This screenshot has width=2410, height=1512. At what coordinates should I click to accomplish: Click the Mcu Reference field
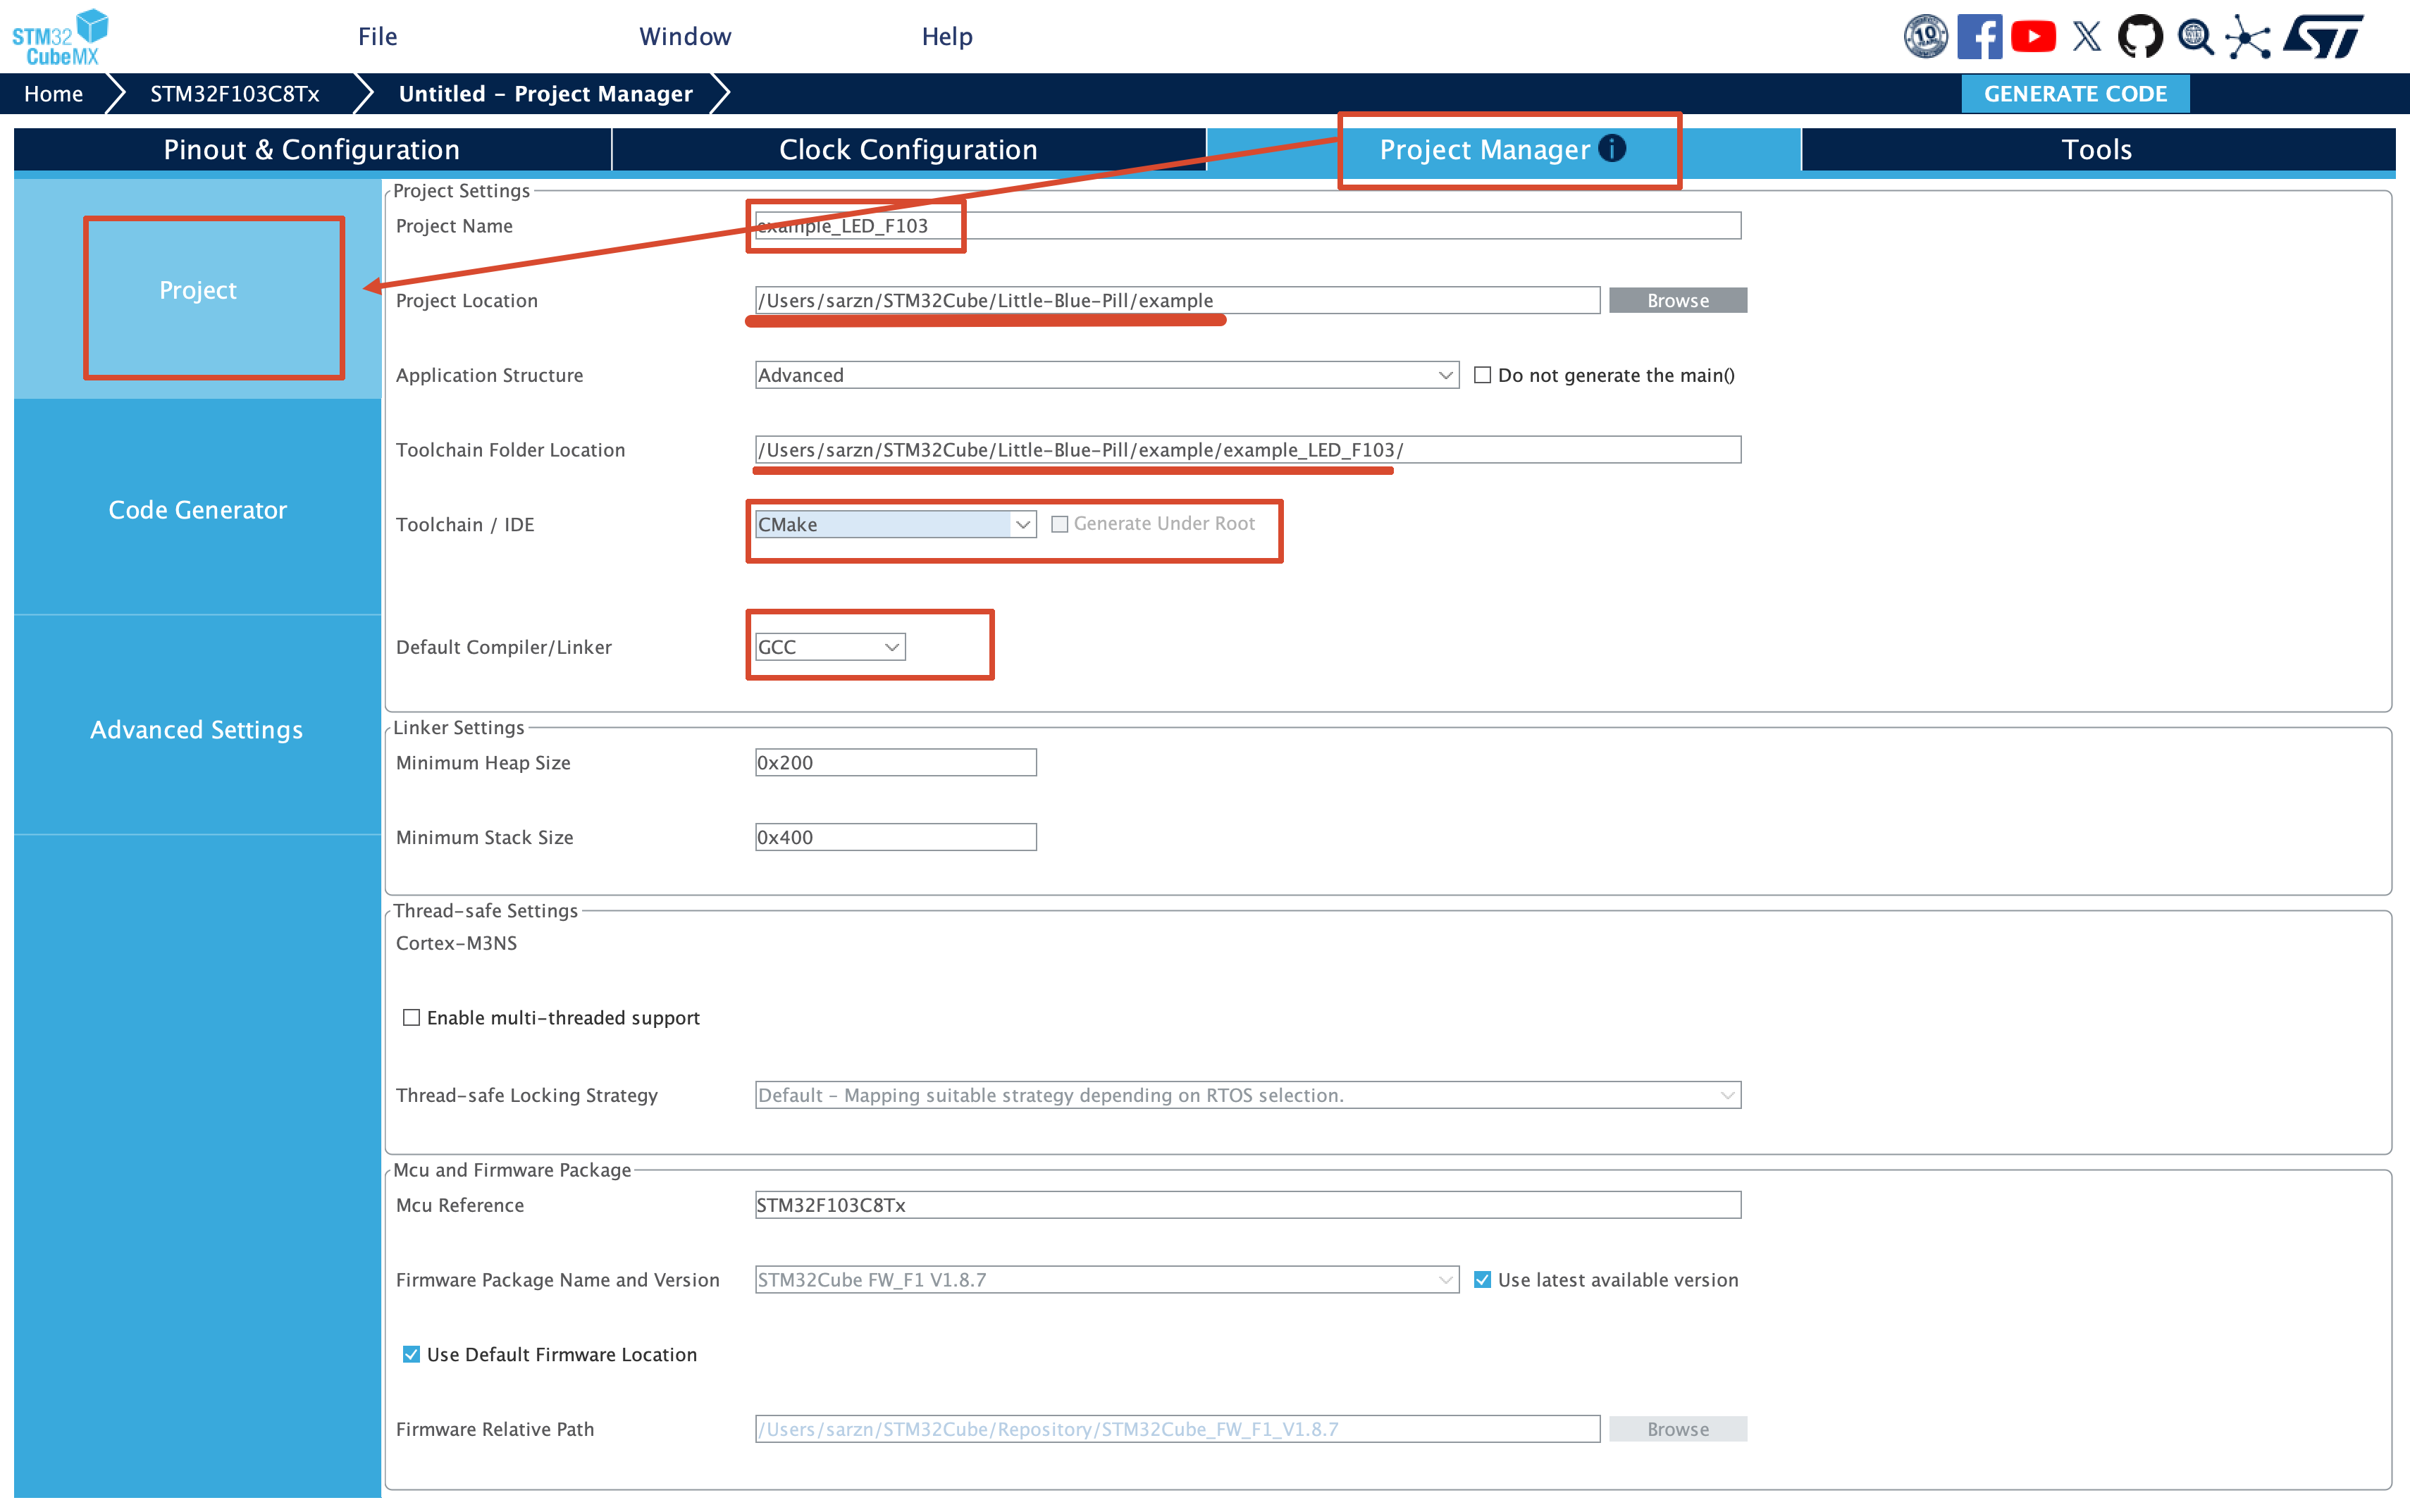[x=1247, y=1205]
